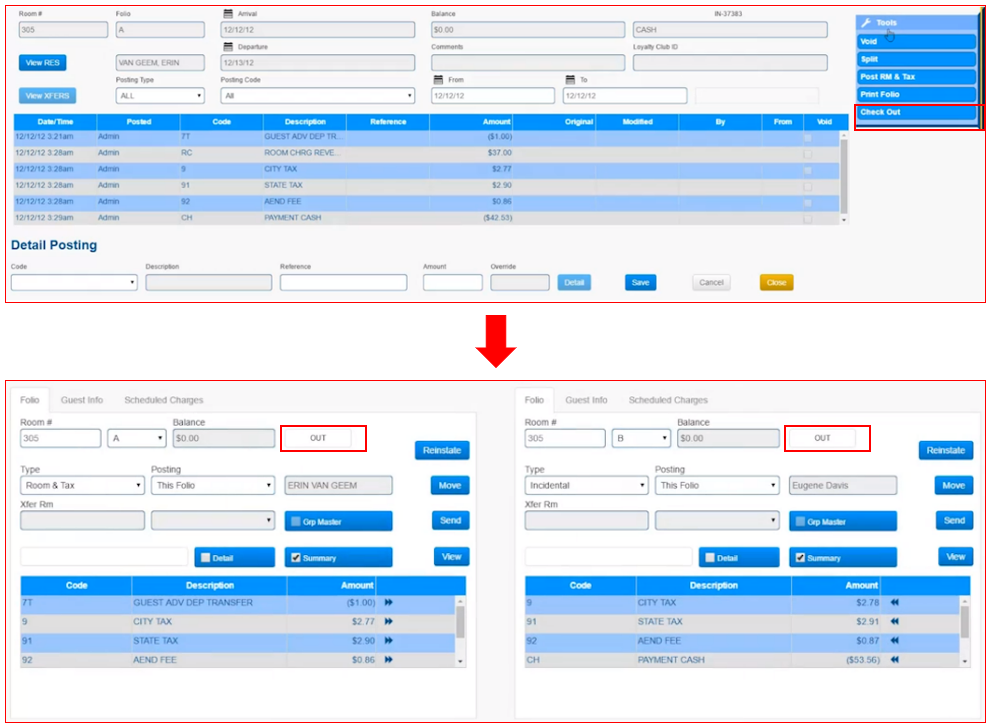Click the To date calendar icon
This screenshot has height=727, width=990.
click(570, 80)
